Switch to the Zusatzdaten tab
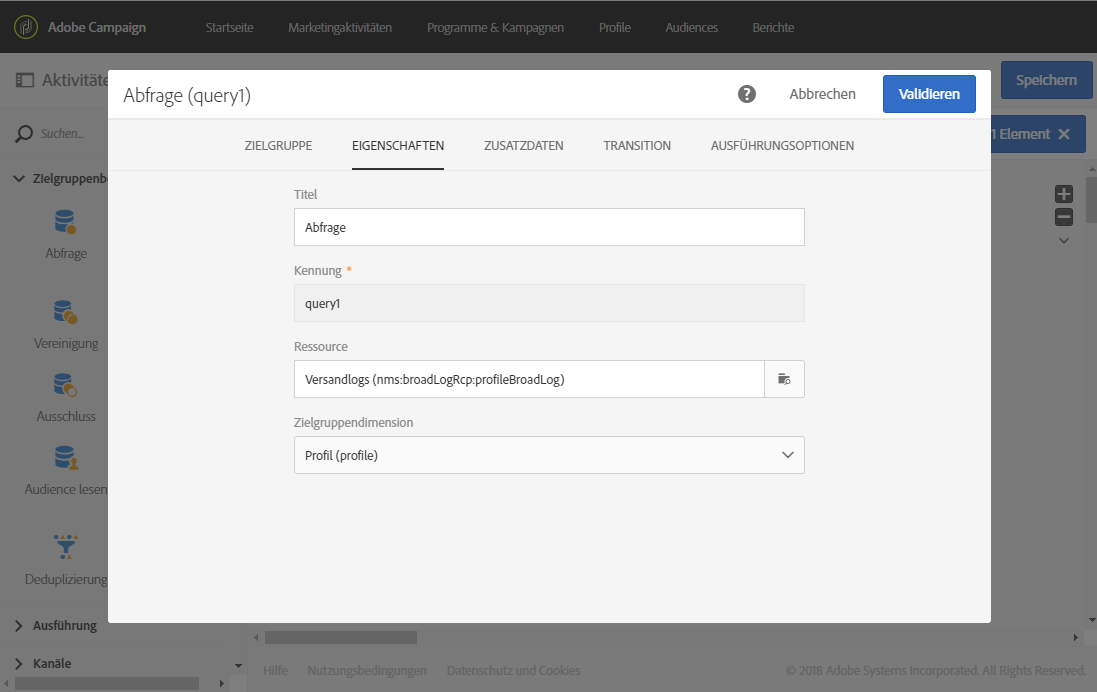 point(523,146)
